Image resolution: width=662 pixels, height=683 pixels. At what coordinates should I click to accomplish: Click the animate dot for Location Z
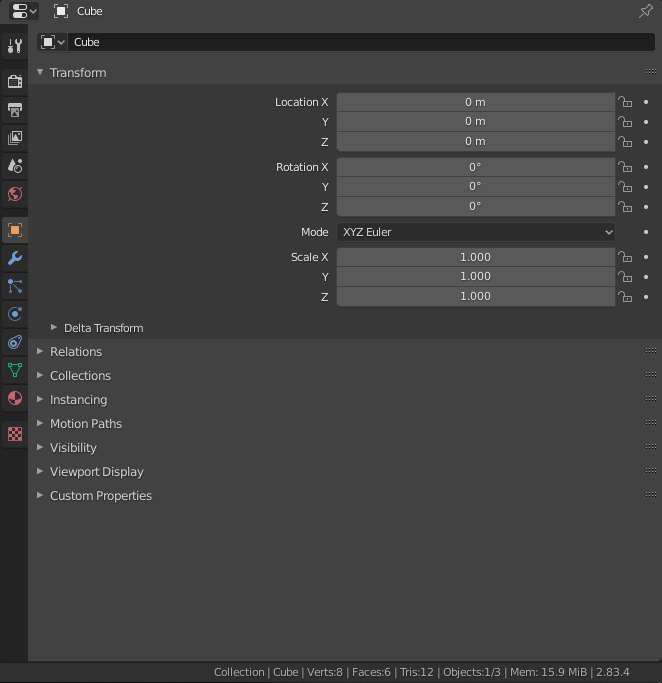[646, 142]
